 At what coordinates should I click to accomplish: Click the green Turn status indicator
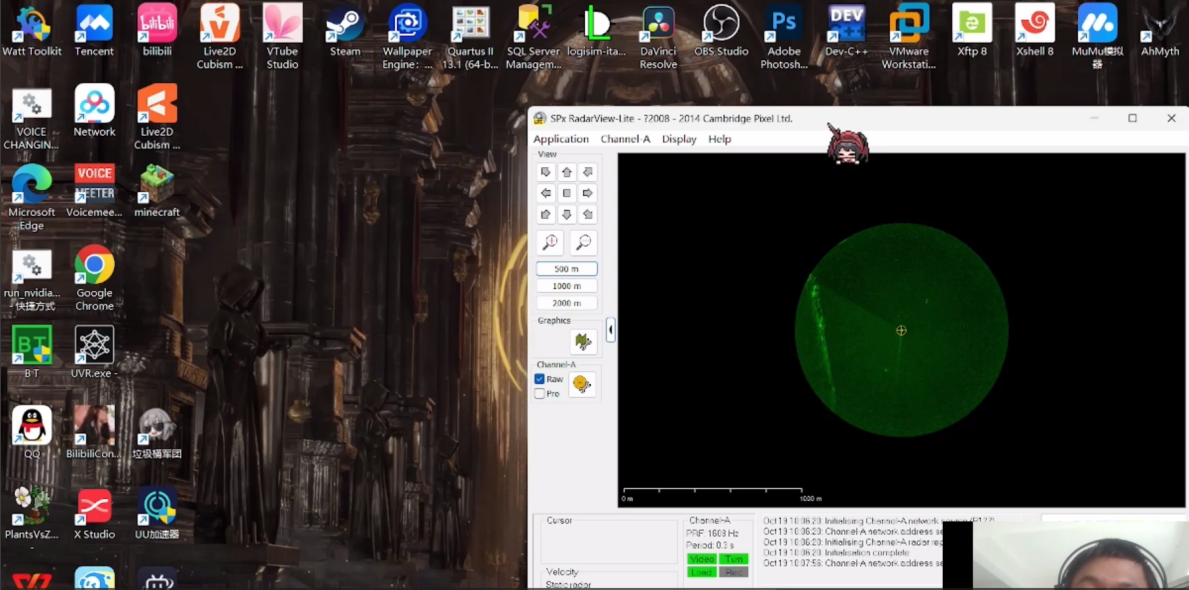click(733, 559)
